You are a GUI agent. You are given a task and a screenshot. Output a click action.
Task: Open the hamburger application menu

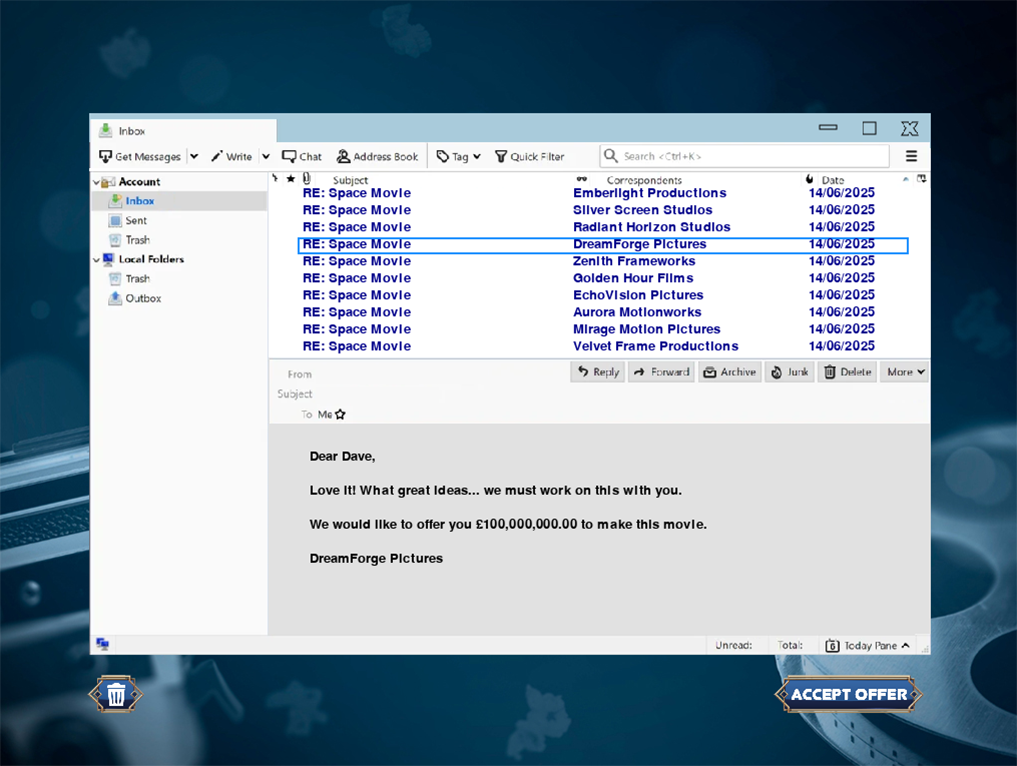click(x=911, y=156)
